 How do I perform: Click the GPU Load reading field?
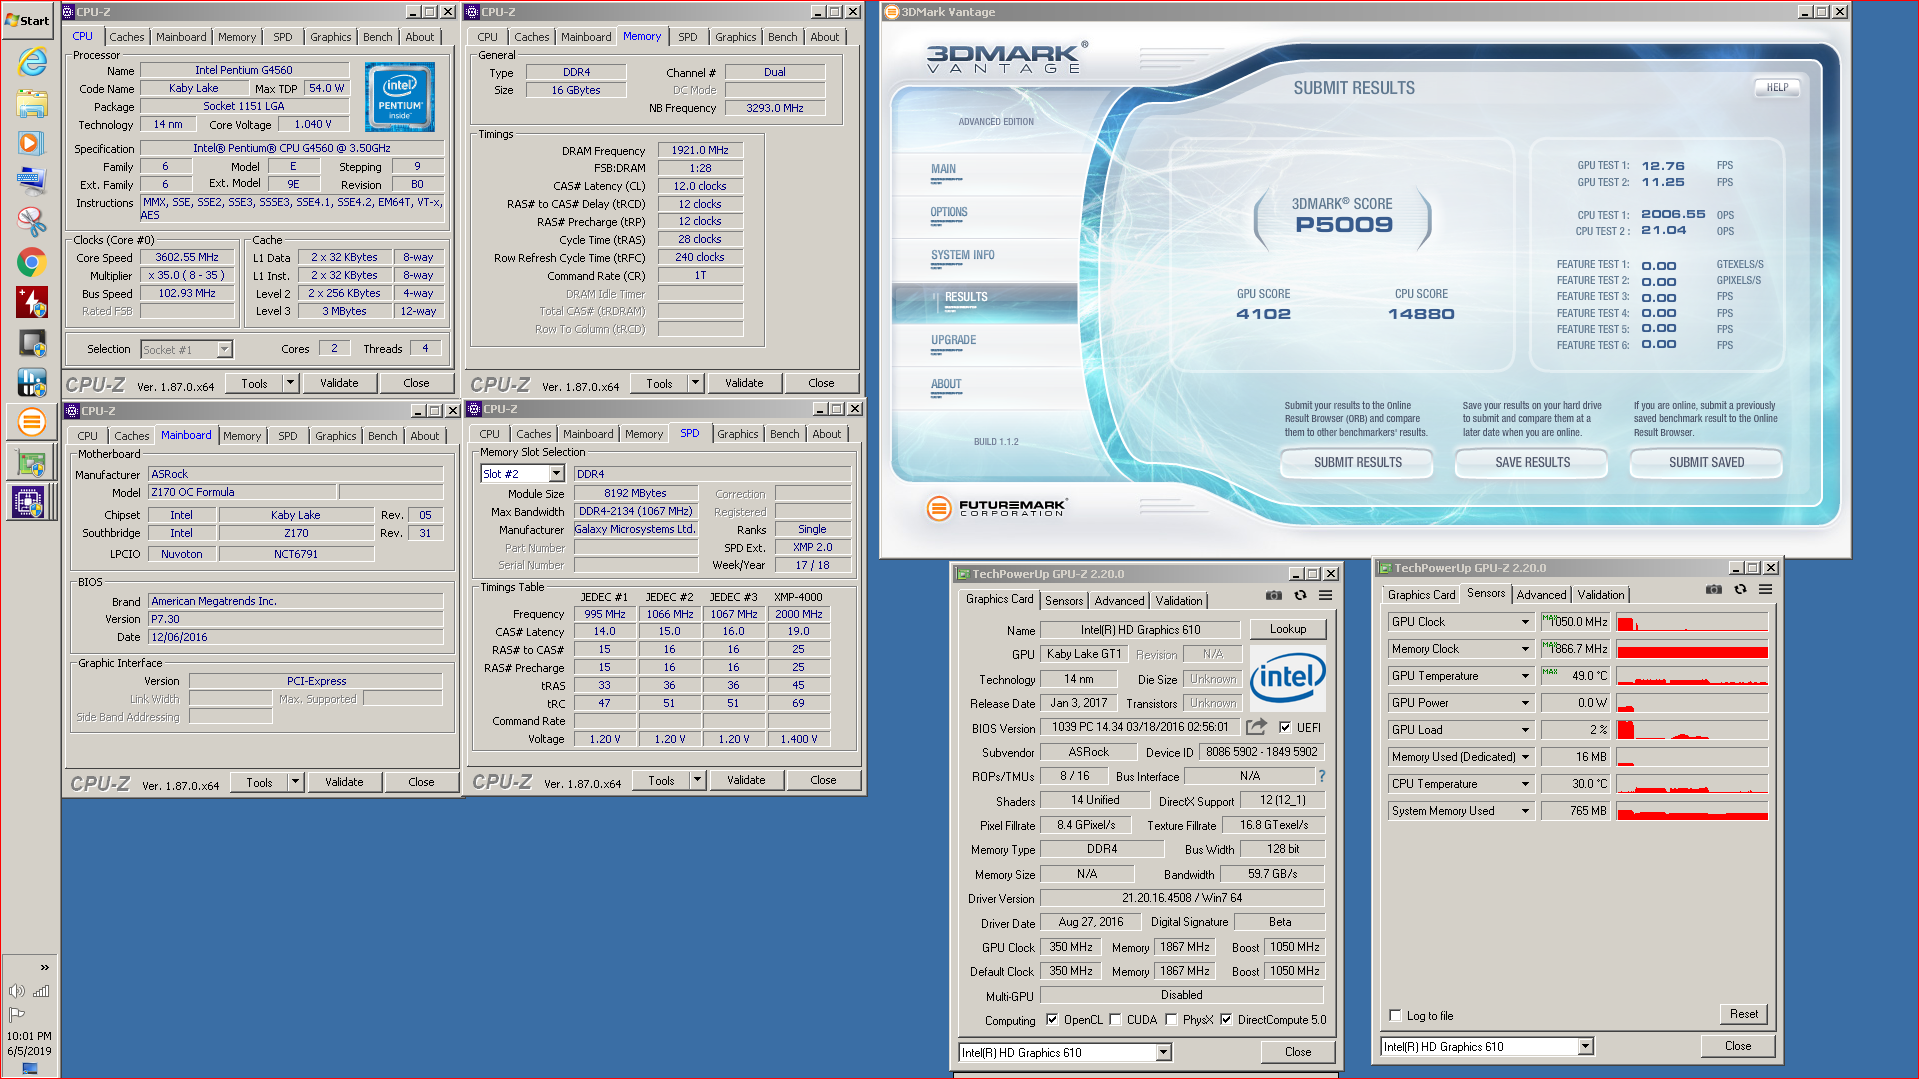(x=1576, y=730)
